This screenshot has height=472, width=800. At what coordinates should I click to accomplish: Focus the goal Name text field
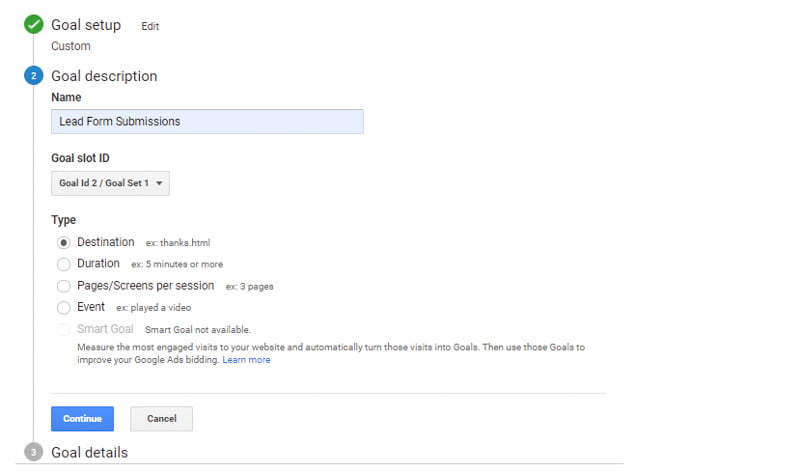(207, 121)
